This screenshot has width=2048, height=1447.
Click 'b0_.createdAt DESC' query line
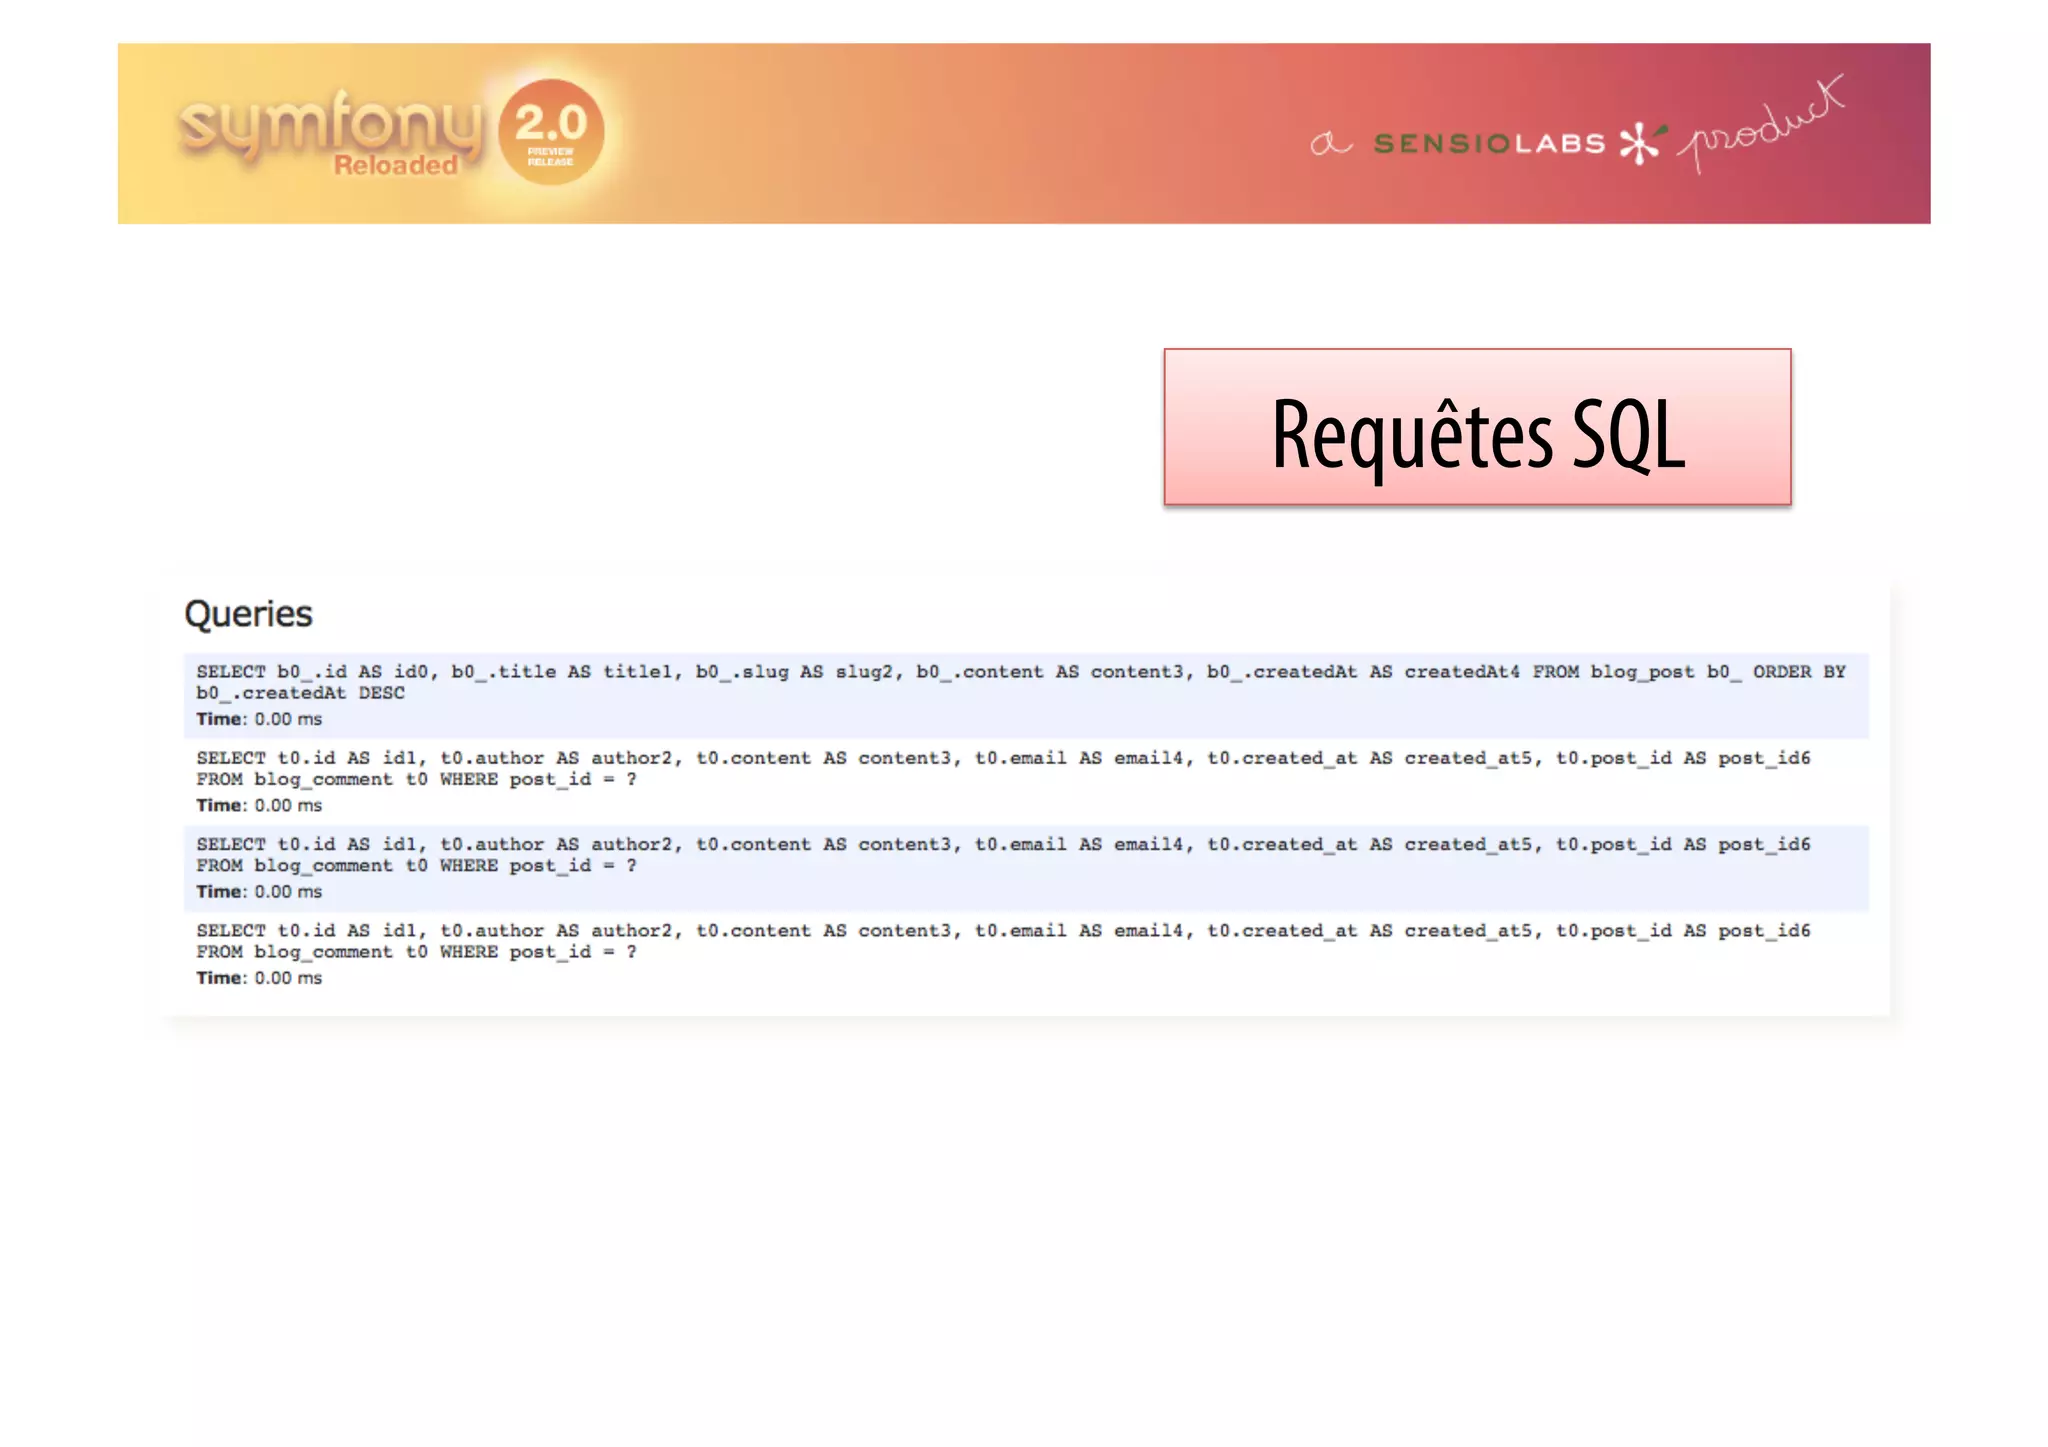tap(300, 693)
